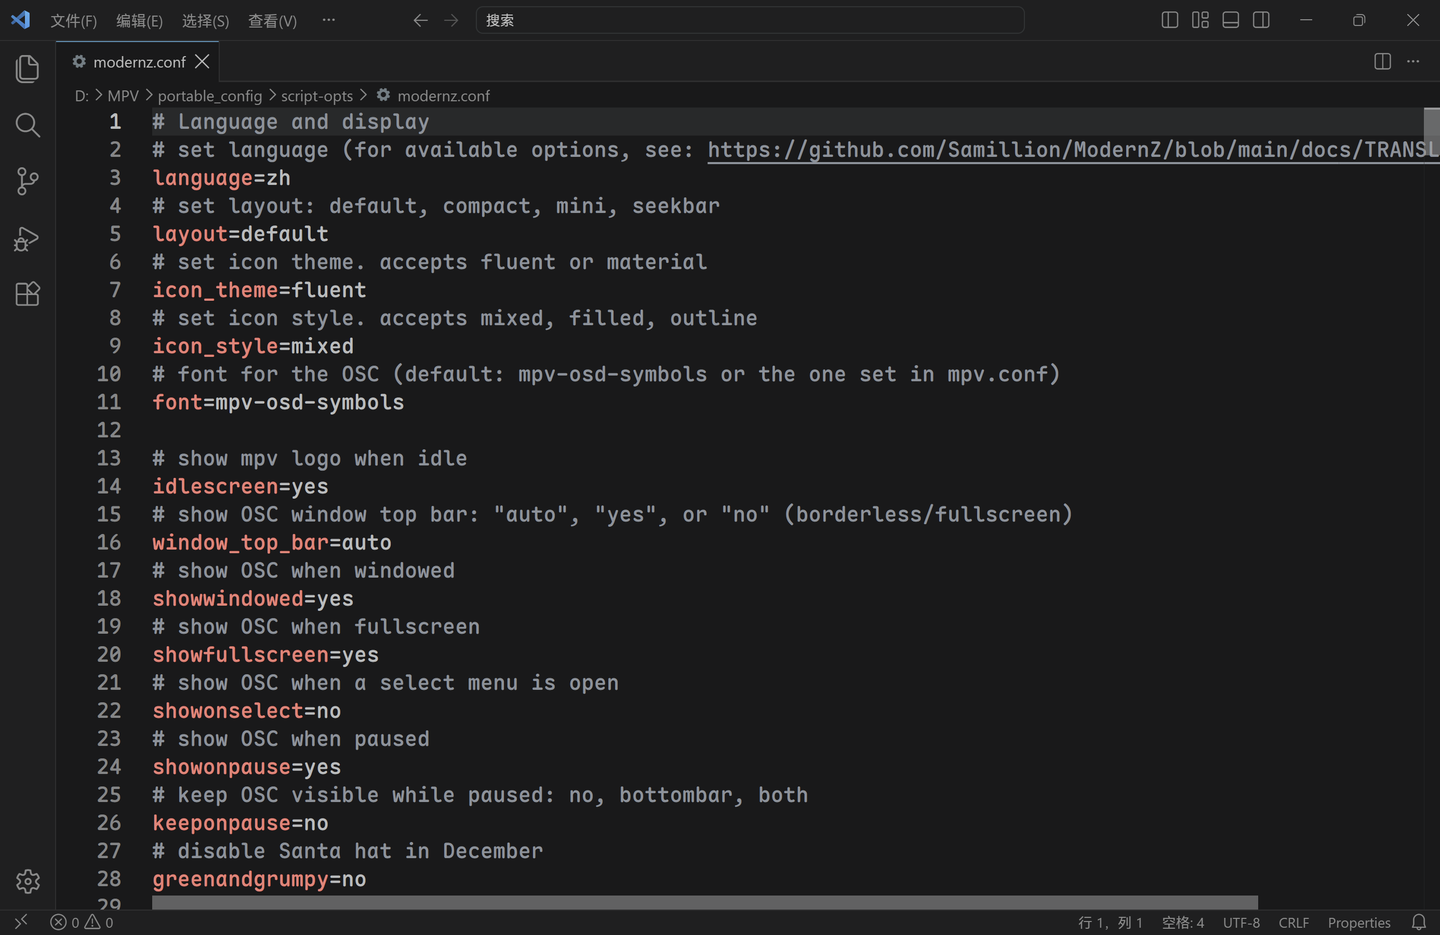The height and width of the screenshot is (935, 1440).
Task: Go back with the left arrow
Action: click(x=421, y=20)
